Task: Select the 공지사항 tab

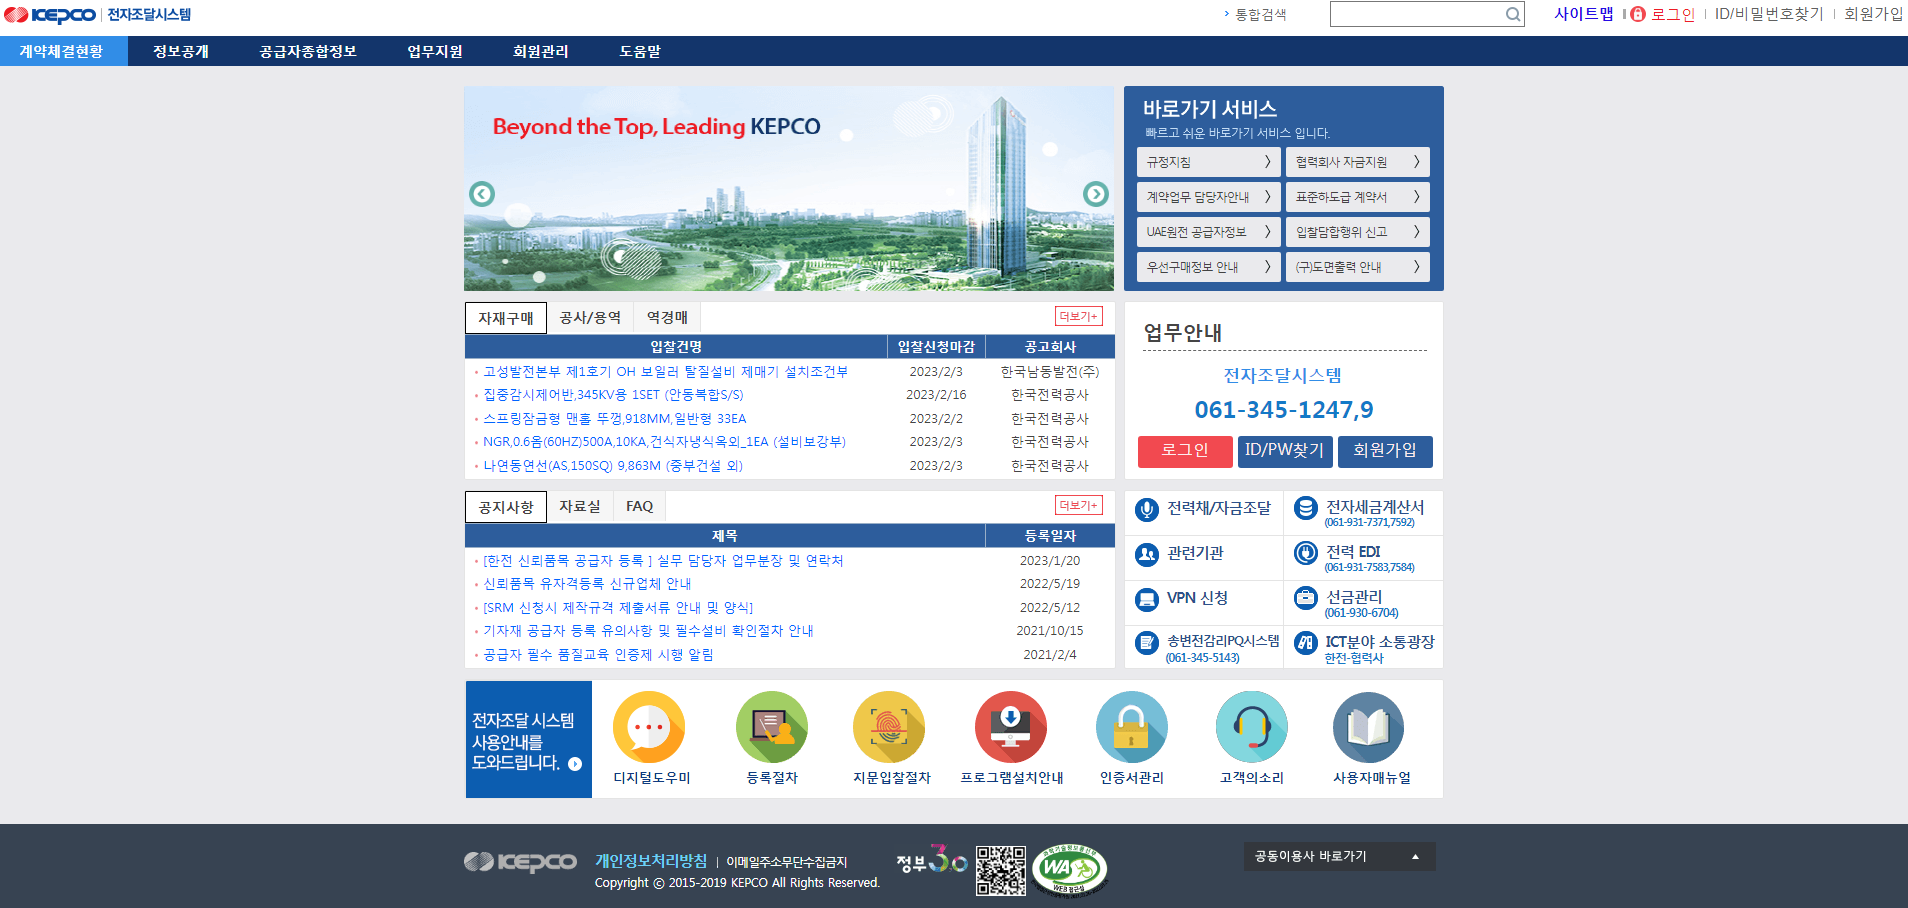Action: 506,507
